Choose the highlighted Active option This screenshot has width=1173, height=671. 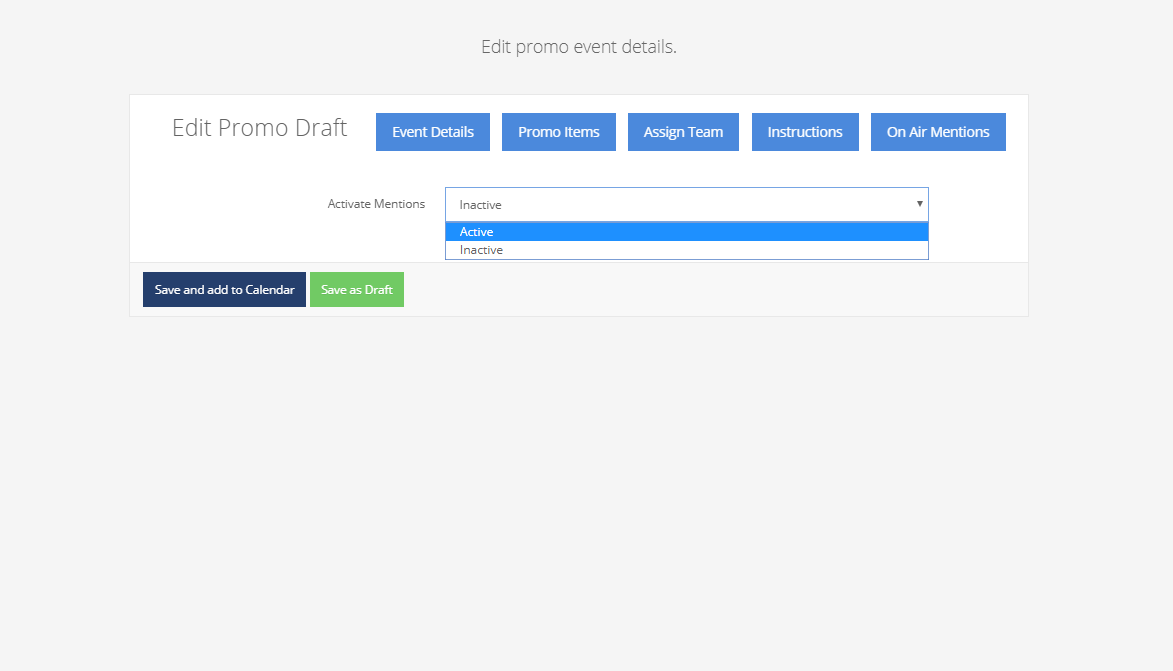(x=476, y=232)
